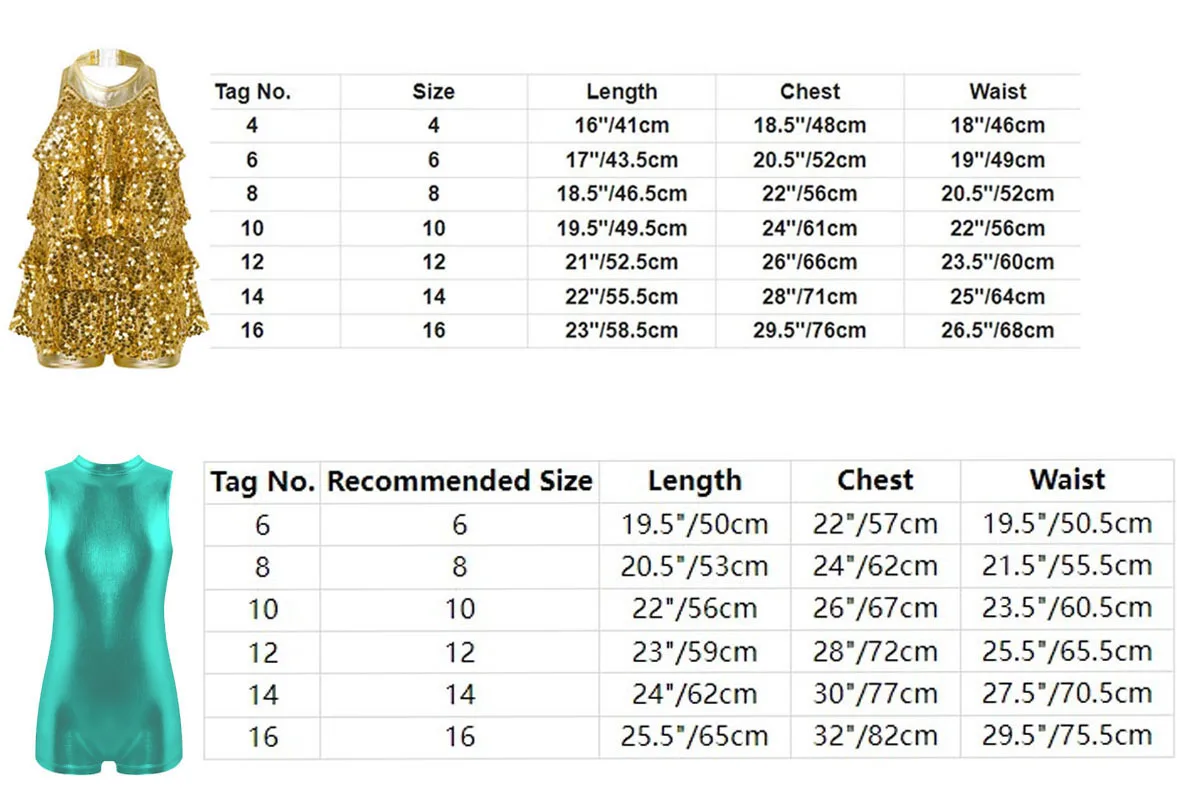1200x800 pixels.
Task: Select the 32"/82cm chest cell
Action: [x=875, y=737]
